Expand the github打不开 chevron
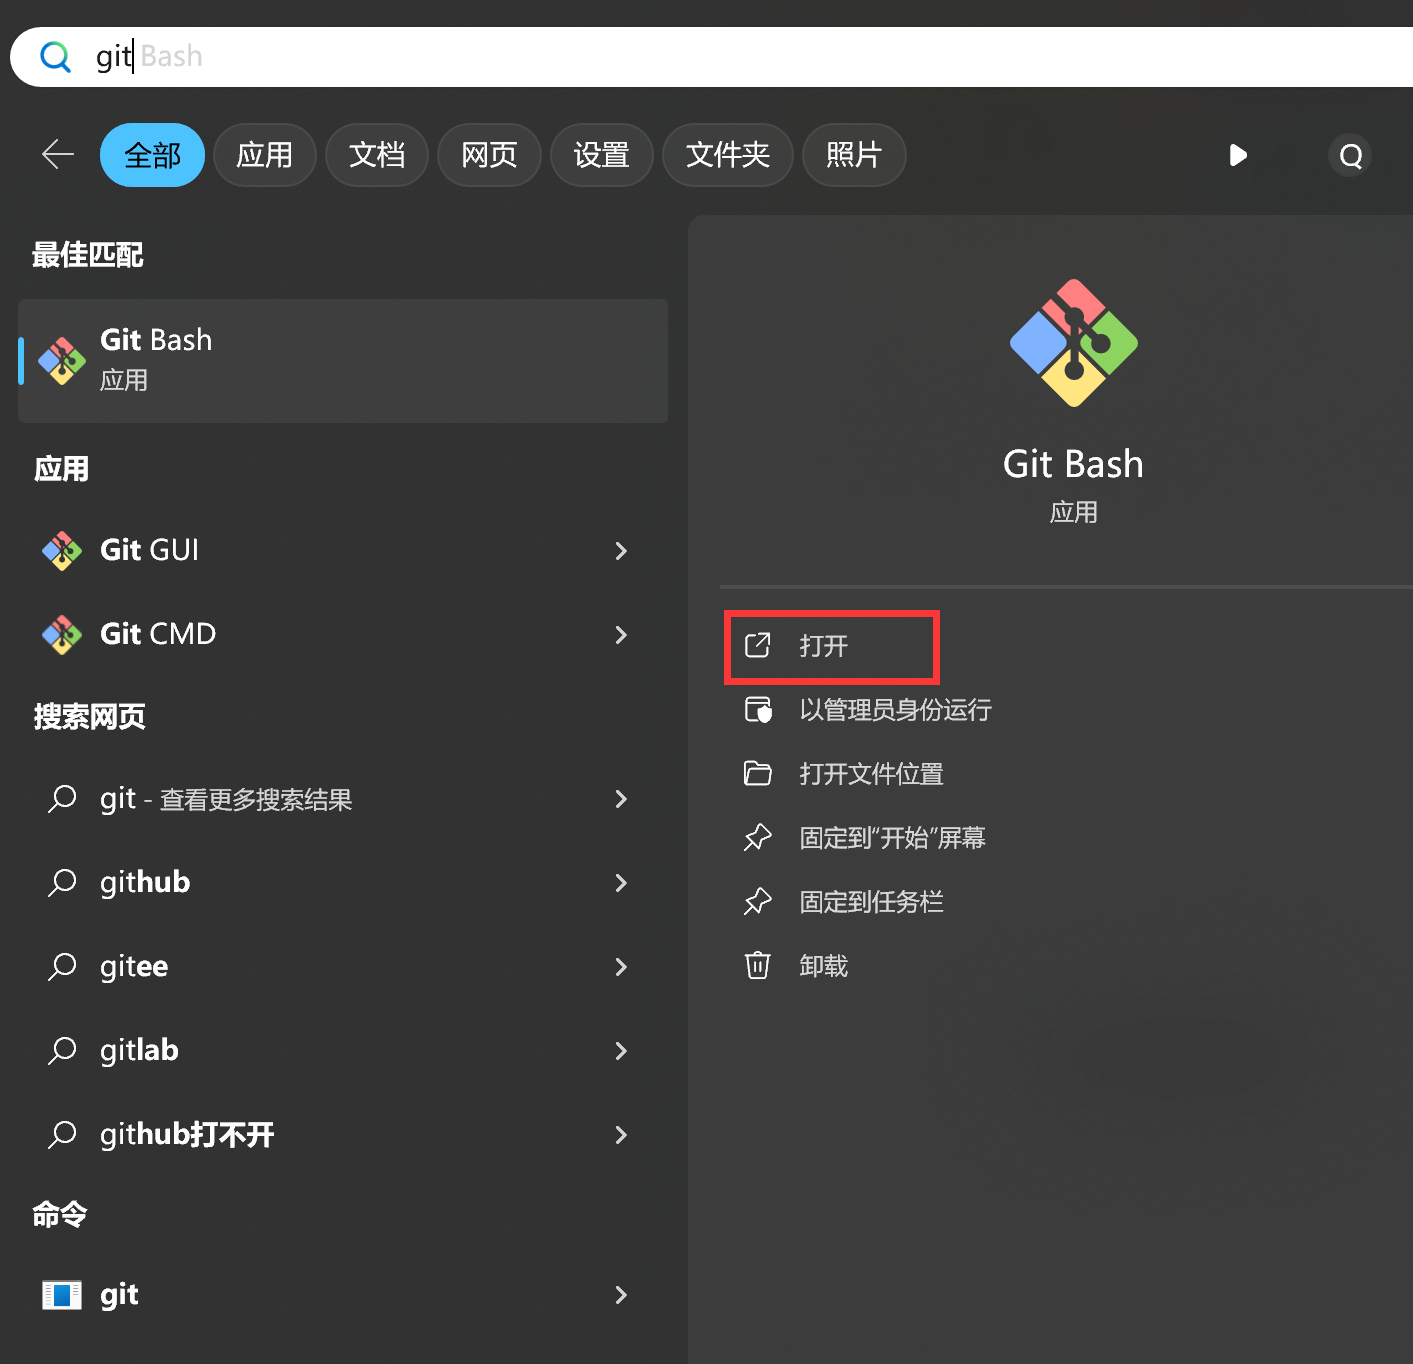The width and height of the screenshot is (1413, 1364). (621, 1135)
